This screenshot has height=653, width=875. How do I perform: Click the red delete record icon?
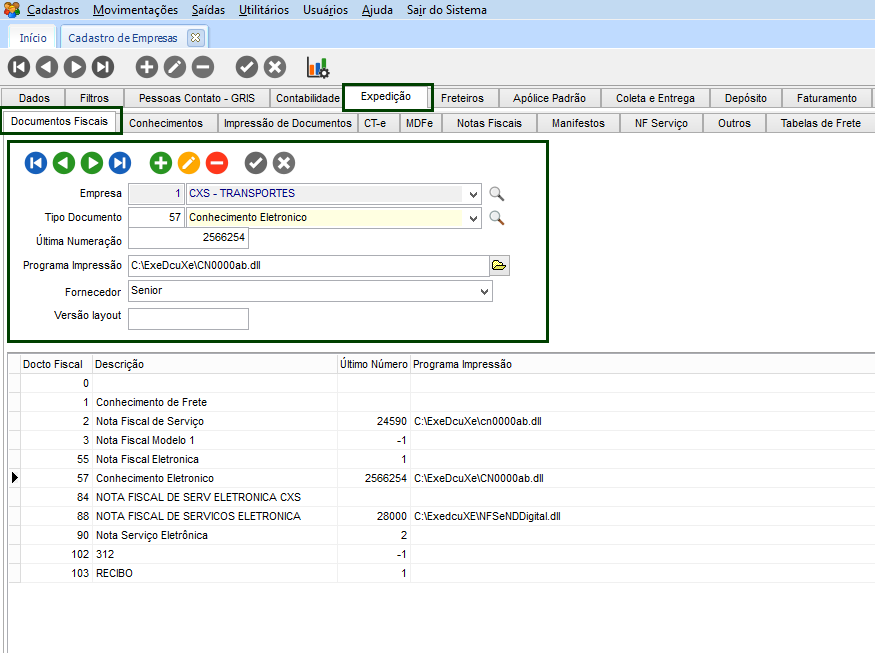[217, 163]
